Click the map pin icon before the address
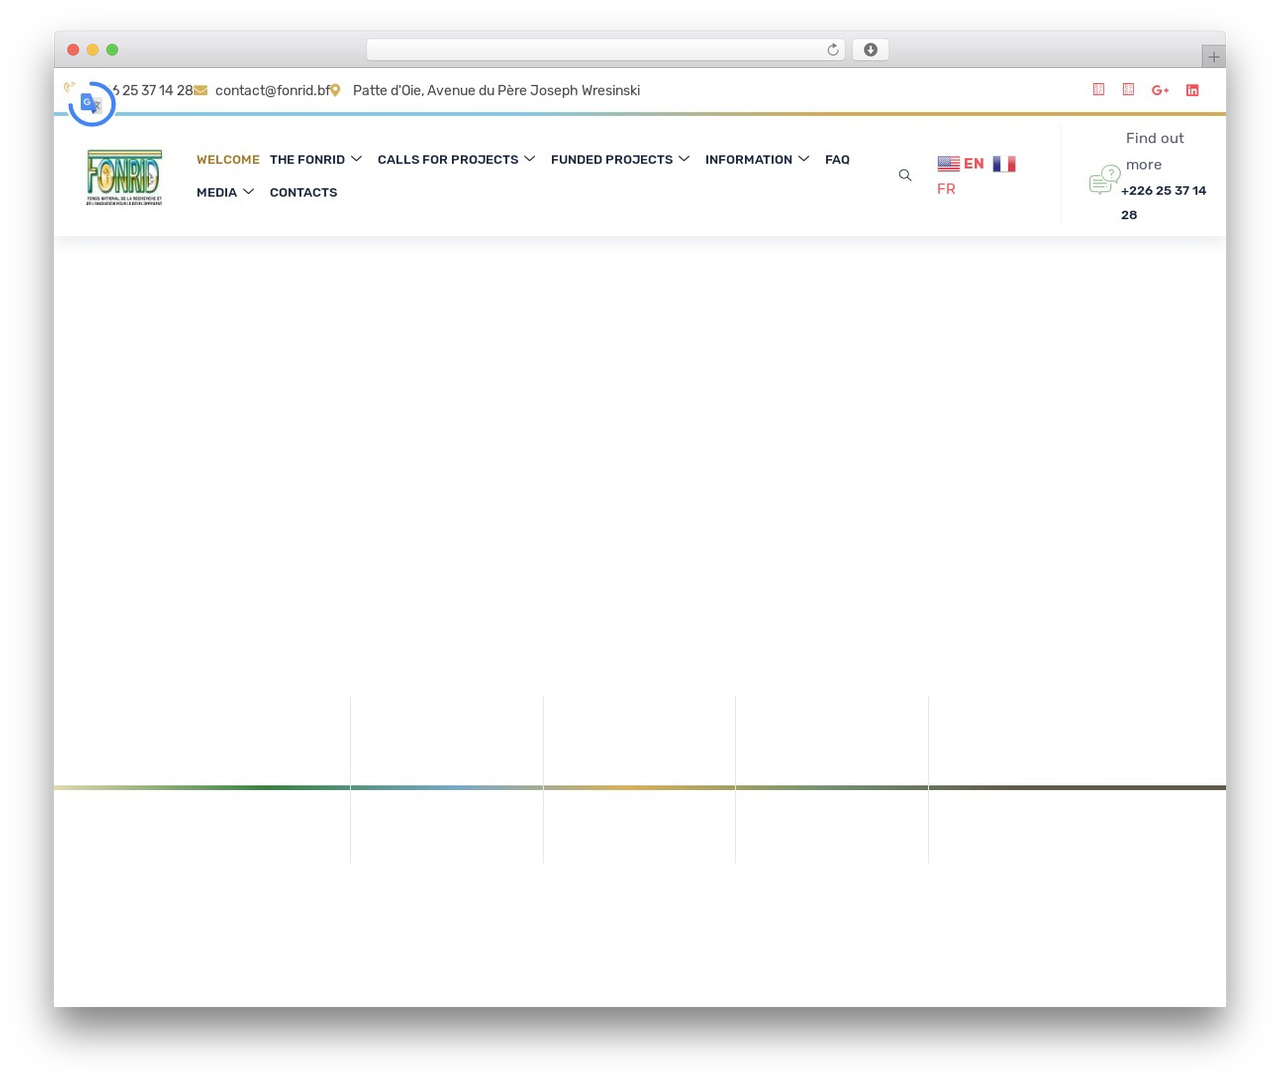The image size is (1280, 1084). tap(335, 90)
